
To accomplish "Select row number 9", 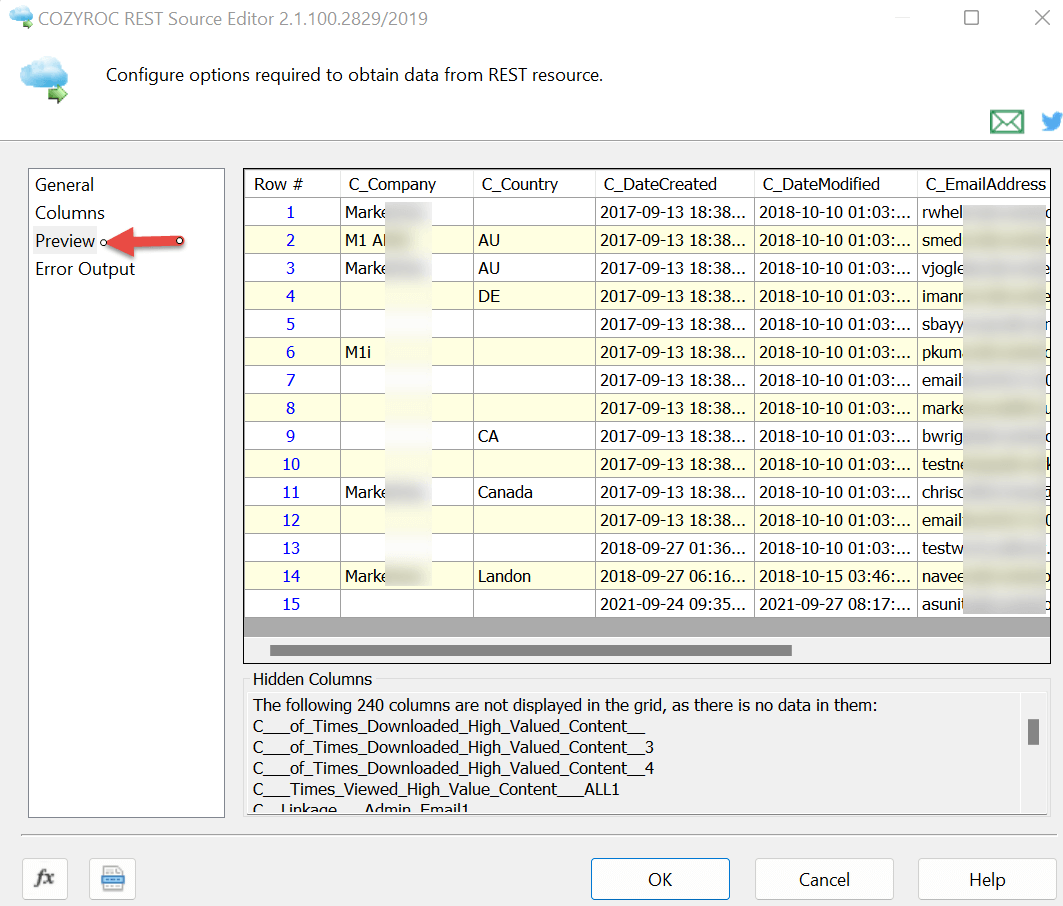I will [x=291, y=436].
